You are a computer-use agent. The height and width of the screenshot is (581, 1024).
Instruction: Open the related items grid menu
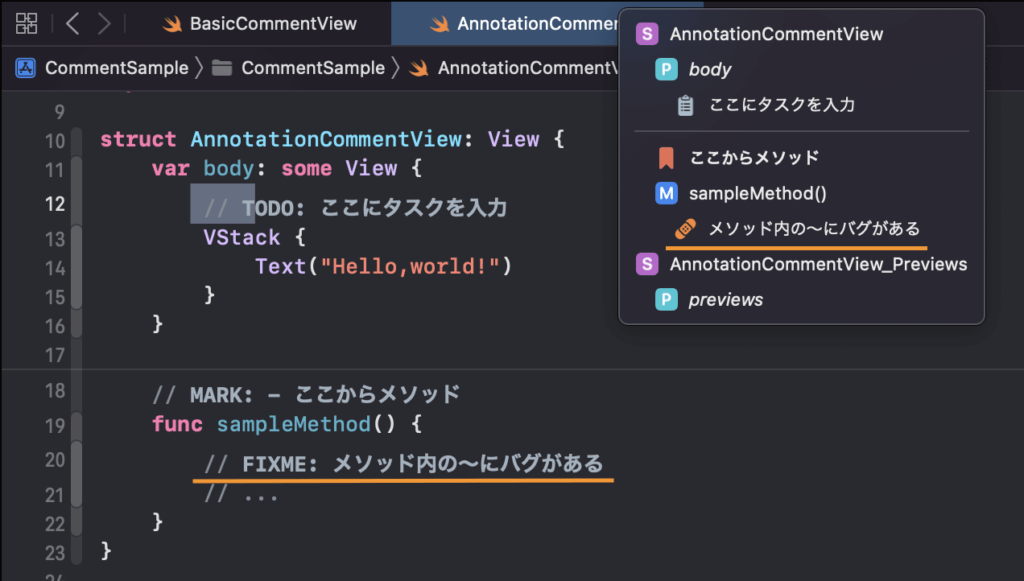[x=27, y=24]
